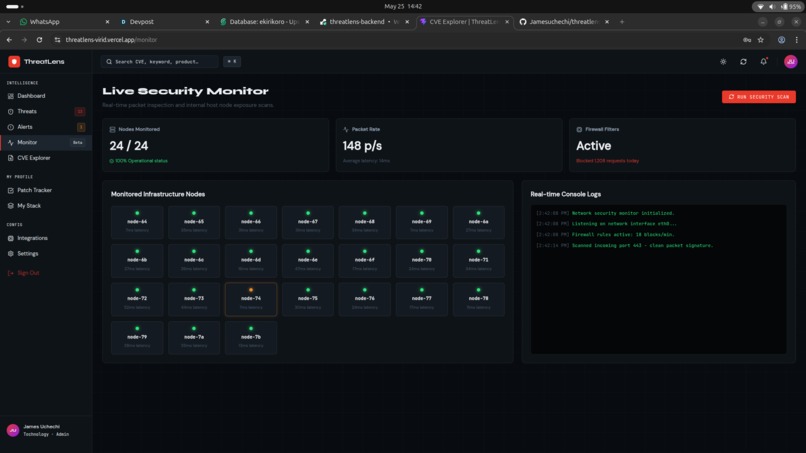The image size is (806, 453).
Task: Go back with browser back arrow
Action: click(x=9, y=40)
